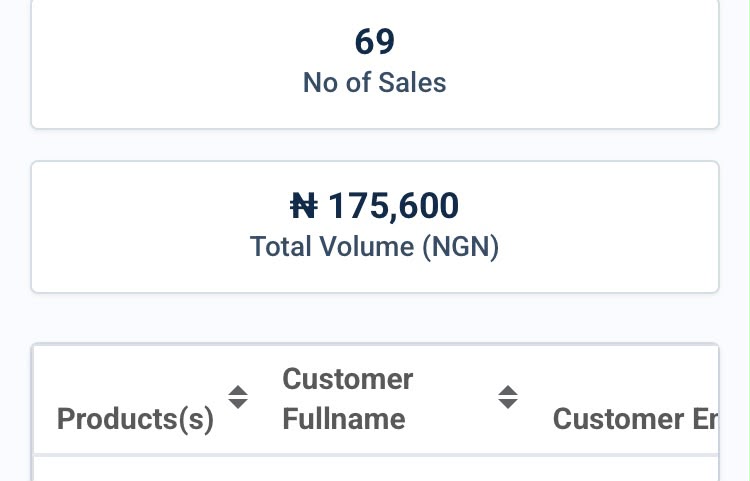Click the word Customer above Fullname
This screenshot has height=481, width=750.
[x=348, y=379]
